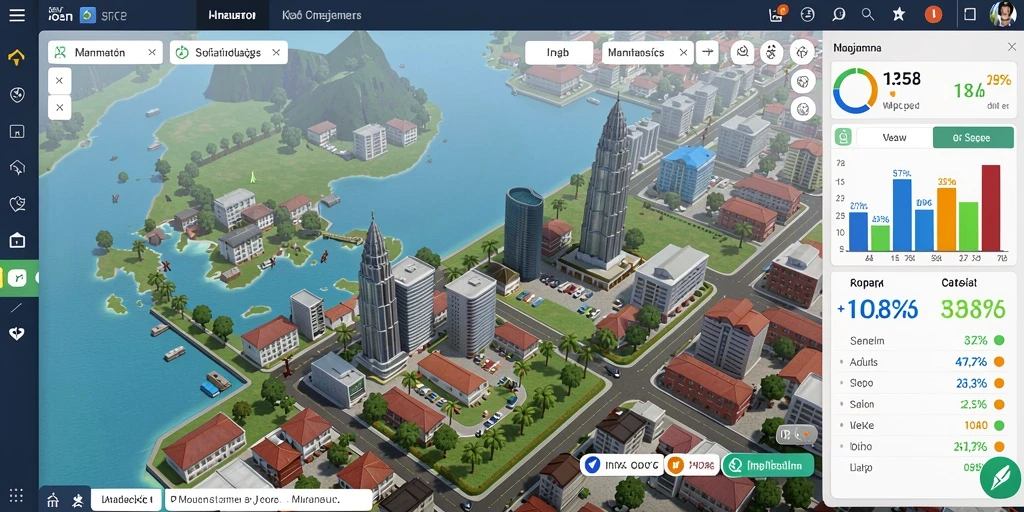Open the cart icon with orange badge

coord(778,14)
